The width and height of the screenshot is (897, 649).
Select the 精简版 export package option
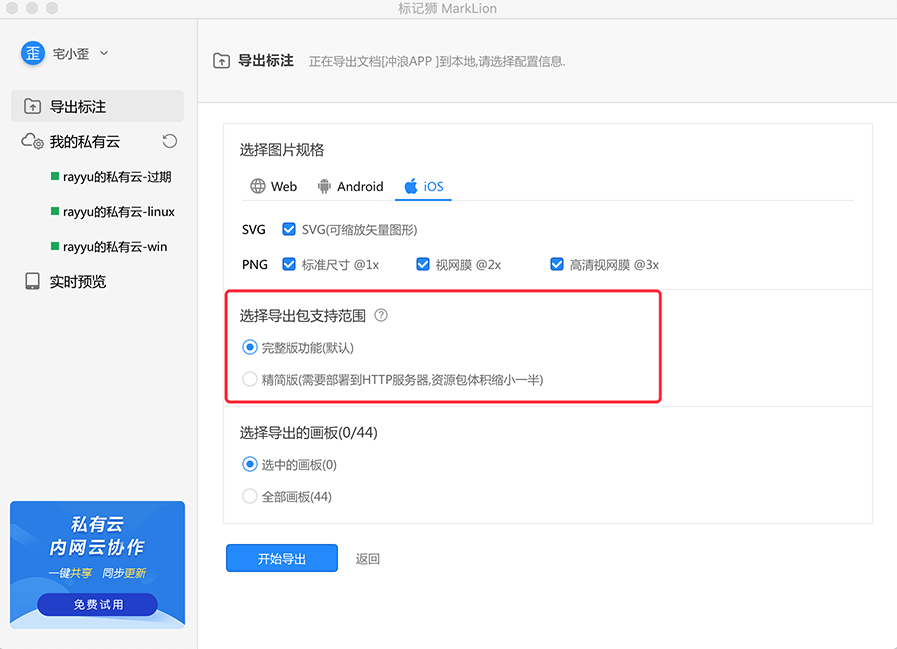click(250, 379)
